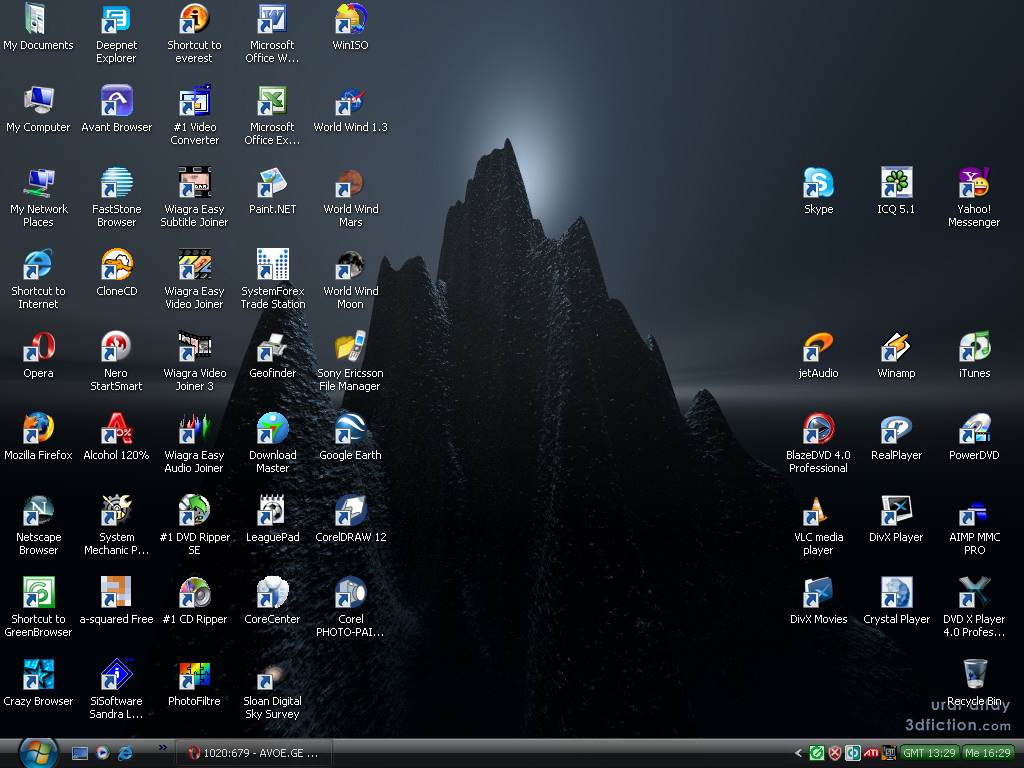Open the Recycle Bin
1024x768 pixels.
[974, 675]
